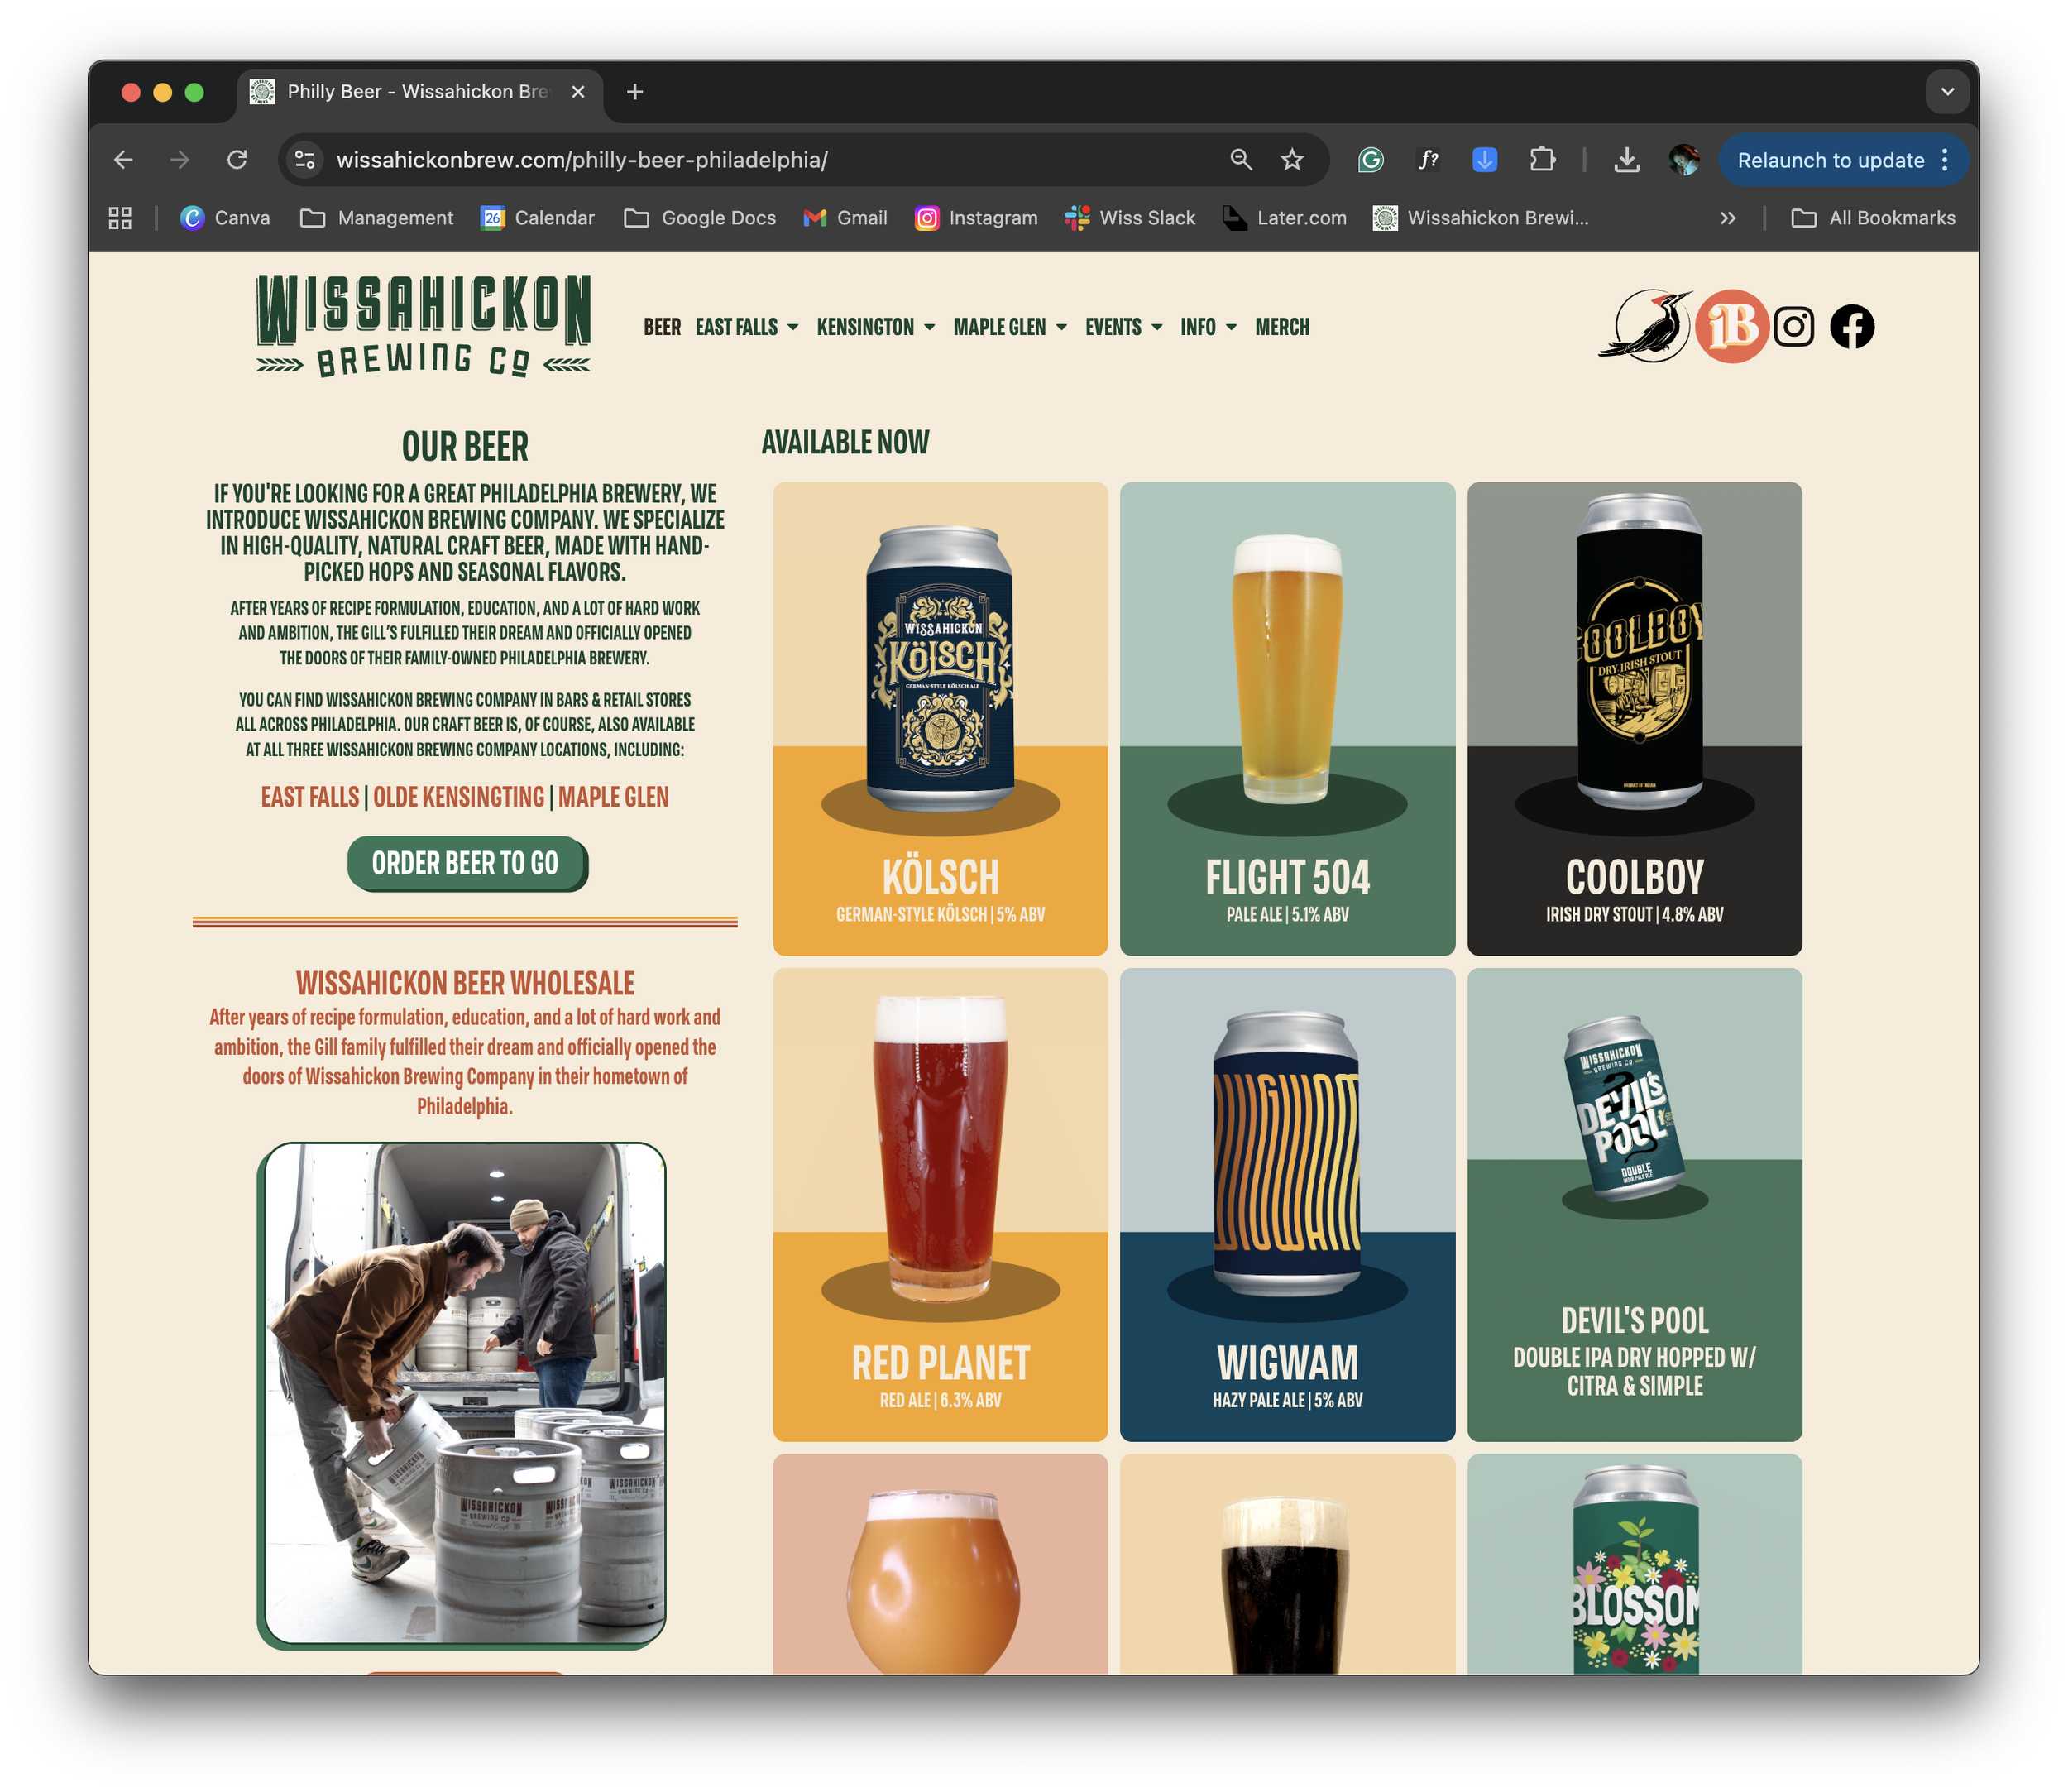Open the Grammarly extension icon
Screen dimensions: 2068x1792
pyautogui.click(x=1370, y=160)
